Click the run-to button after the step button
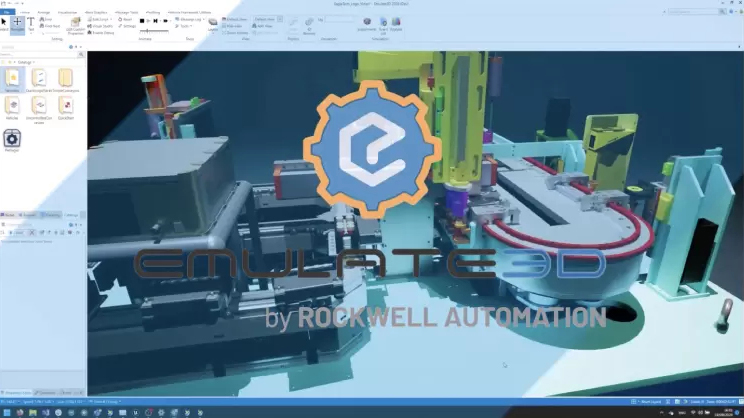This screenshot has width=744, height=418. (166, 21)
